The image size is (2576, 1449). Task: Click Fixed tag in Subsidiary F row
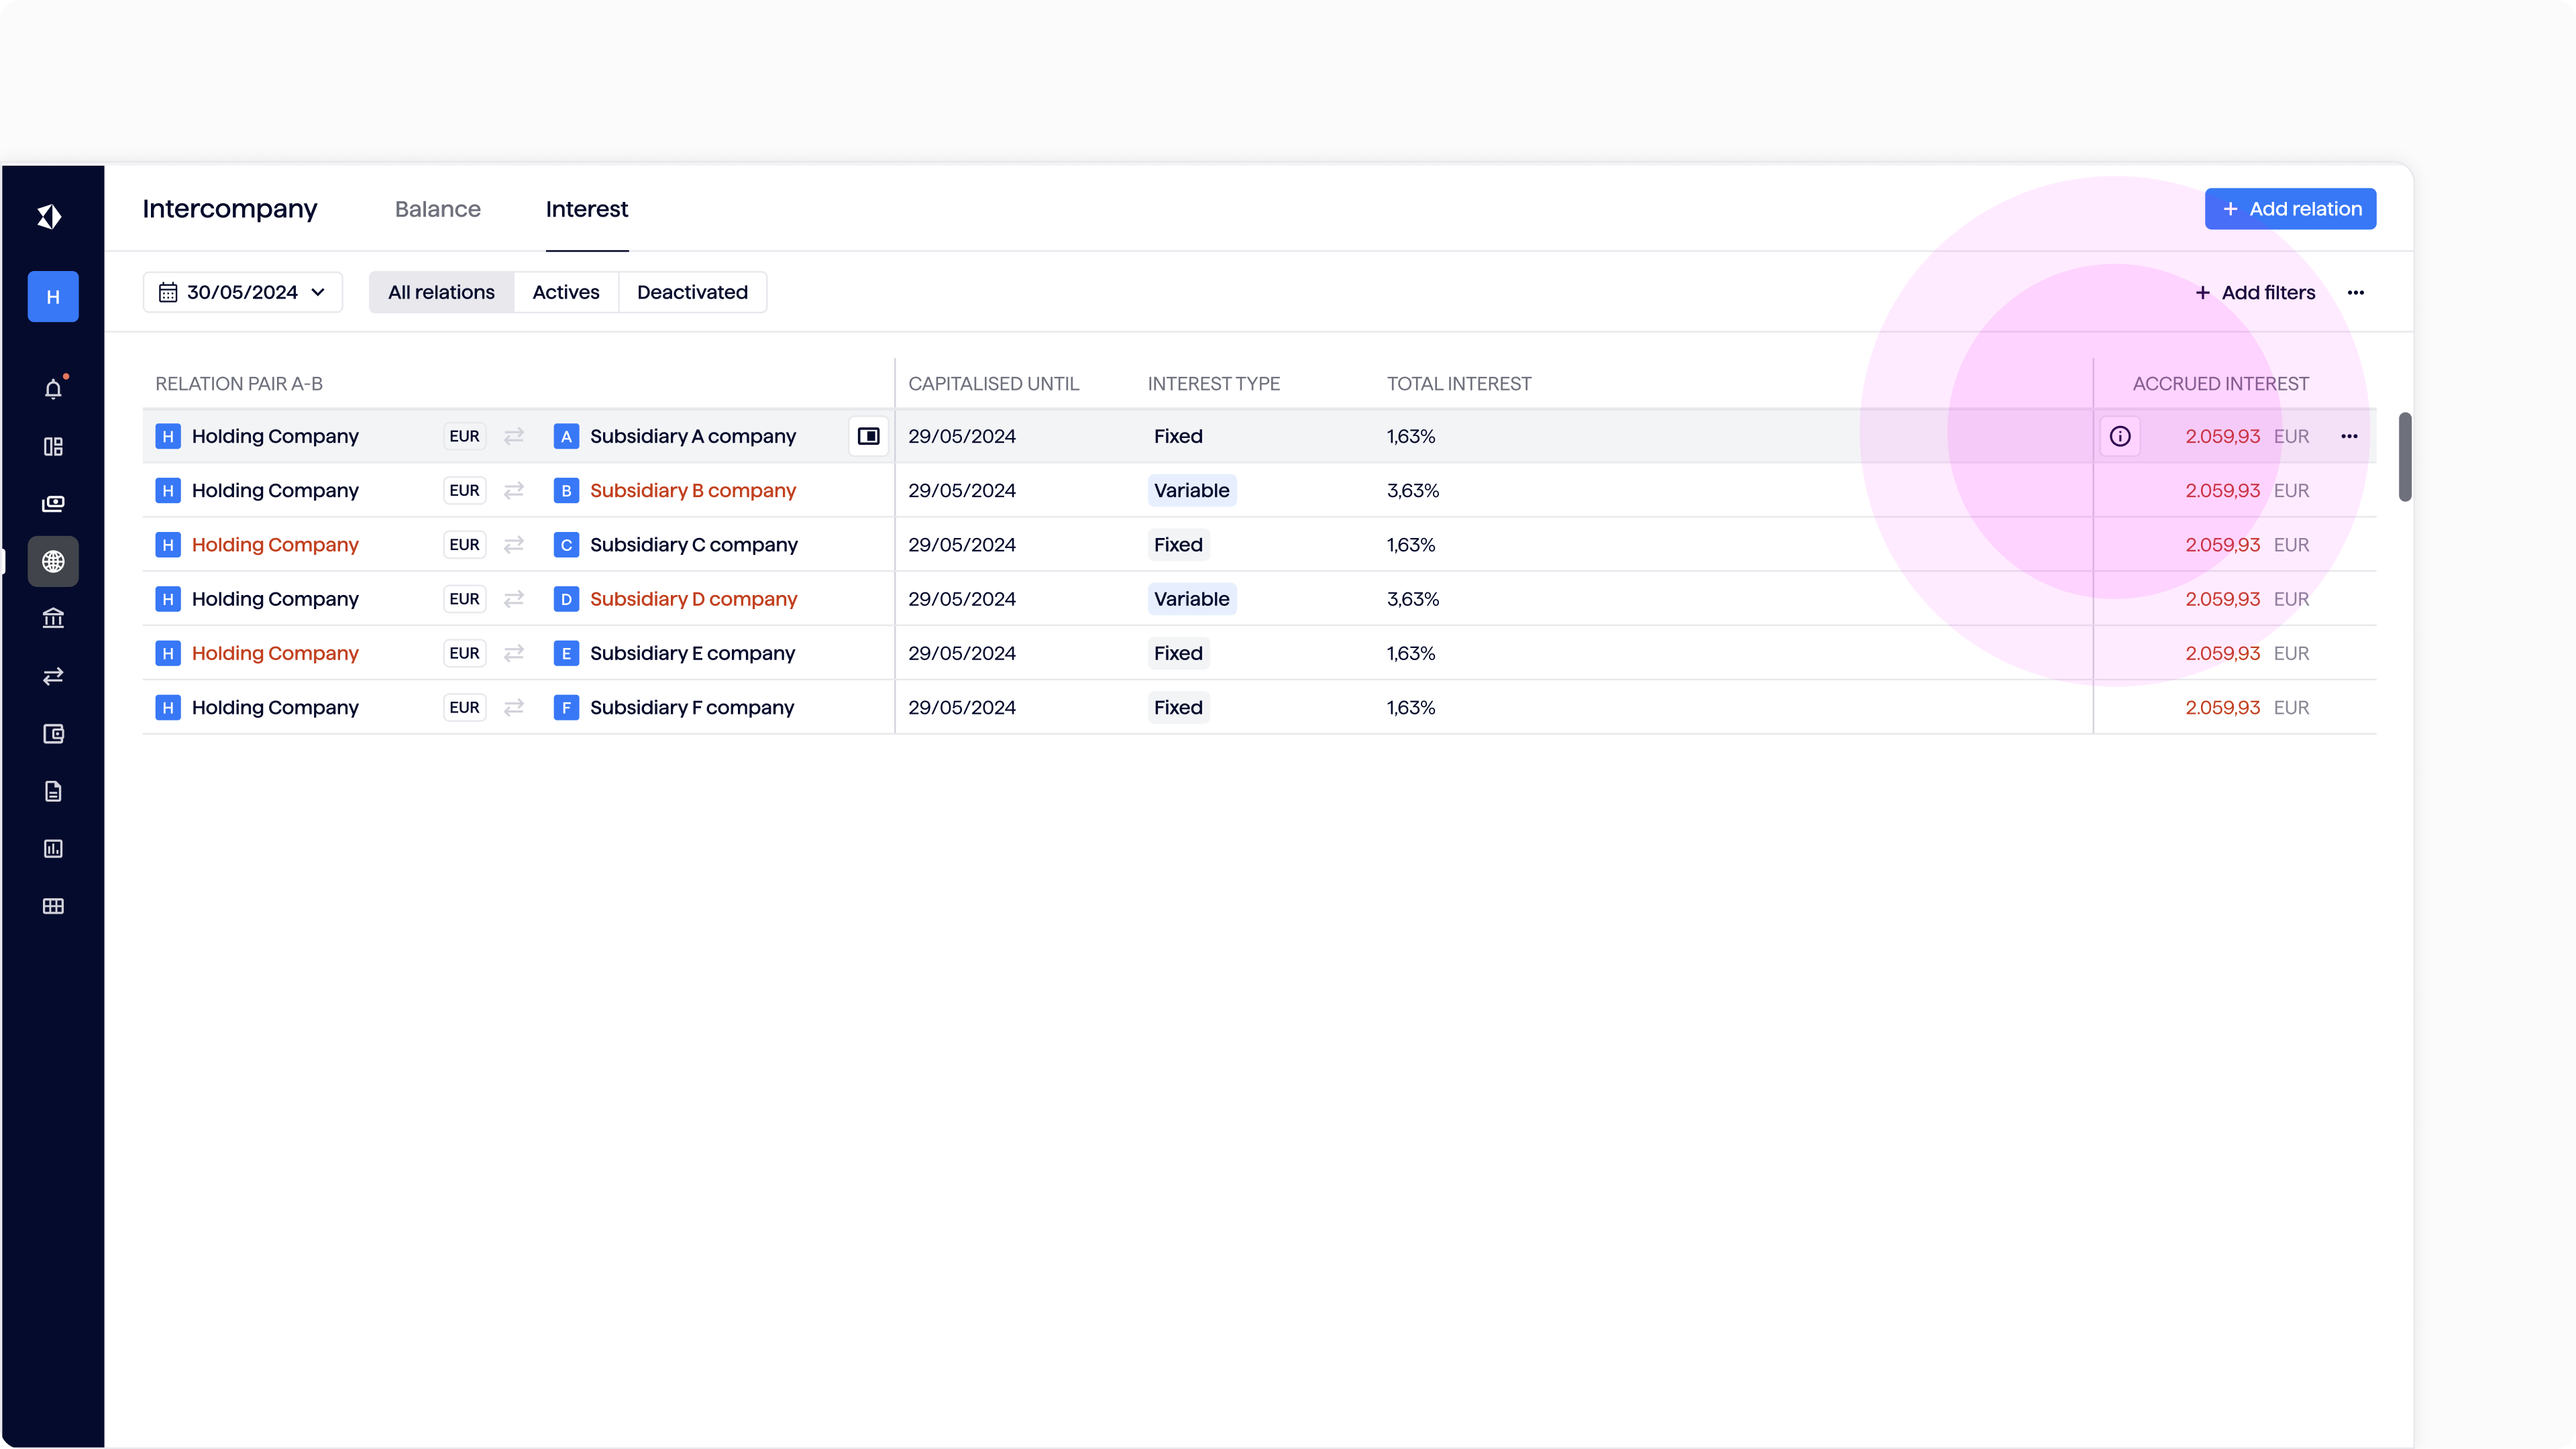[x=1178, y=707]
